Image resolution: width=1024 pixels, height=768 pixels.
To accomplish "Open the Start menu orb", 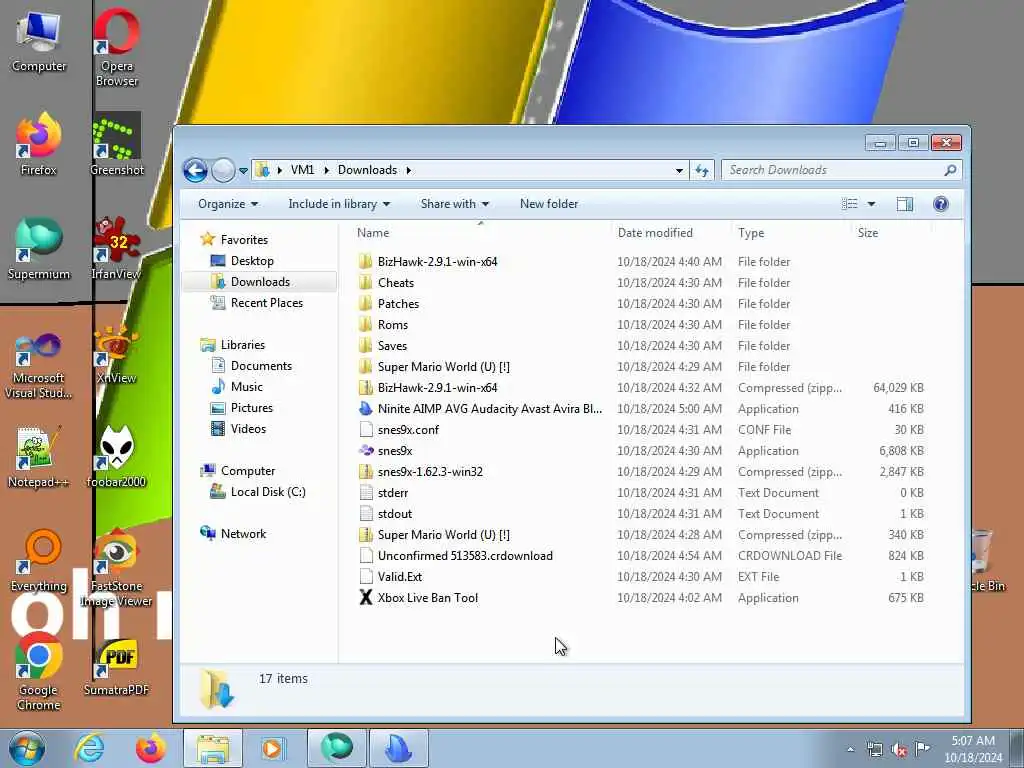I will pos(27,748).
